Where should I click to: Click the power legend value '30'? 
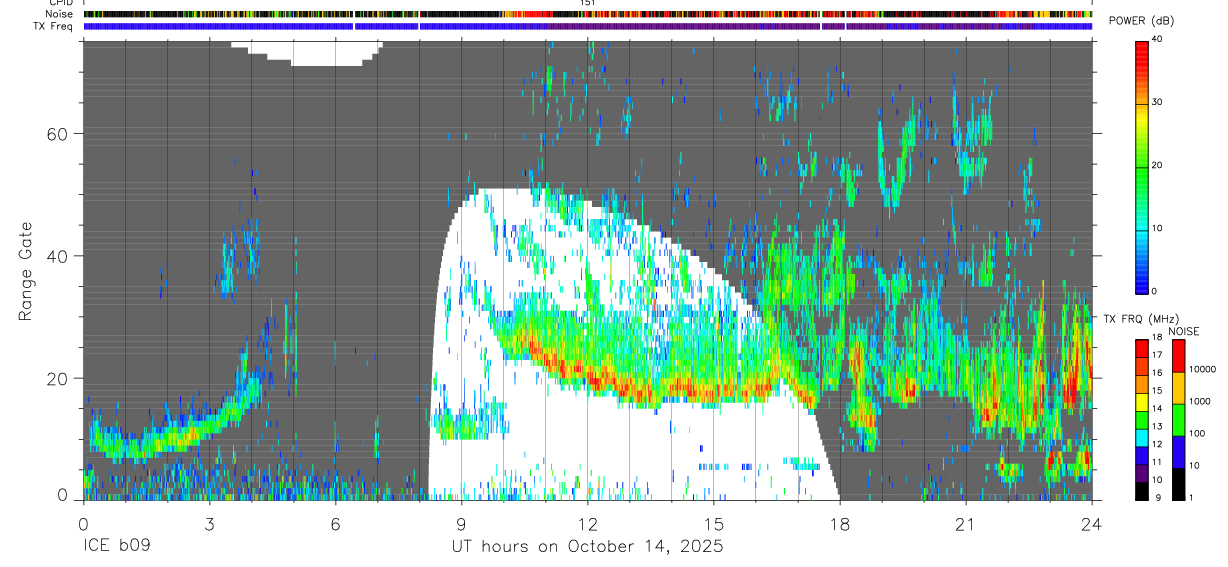coord(1157,102)
